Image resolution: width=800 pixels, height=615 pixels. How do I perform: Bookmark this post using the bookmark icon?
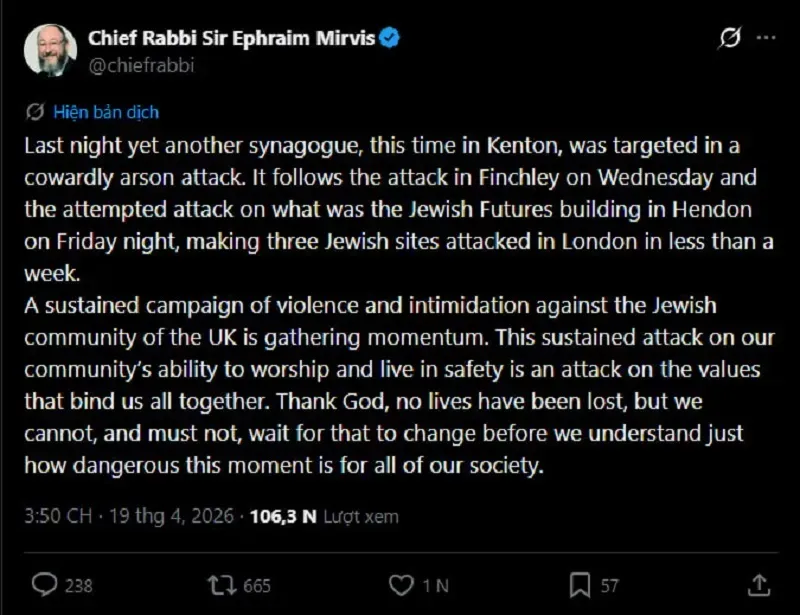[579, 584]
